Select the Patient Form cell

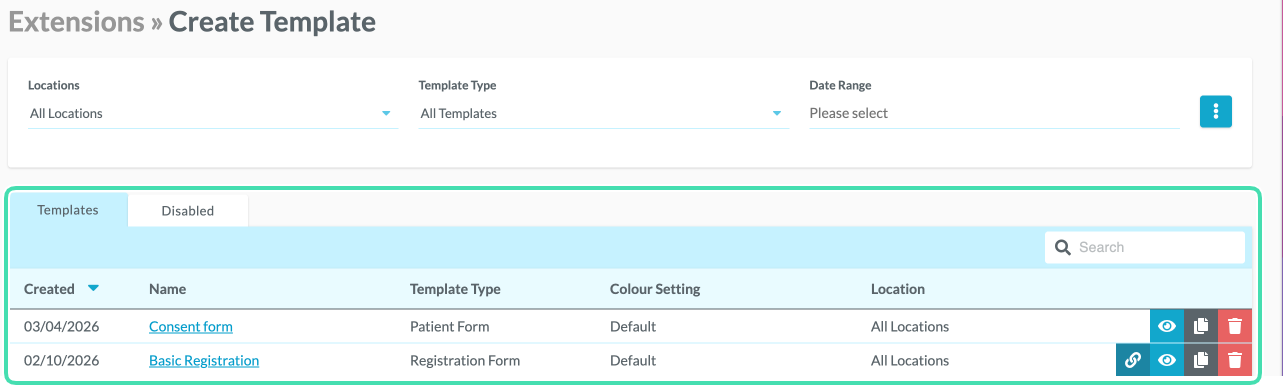click(x=450, y=326)
